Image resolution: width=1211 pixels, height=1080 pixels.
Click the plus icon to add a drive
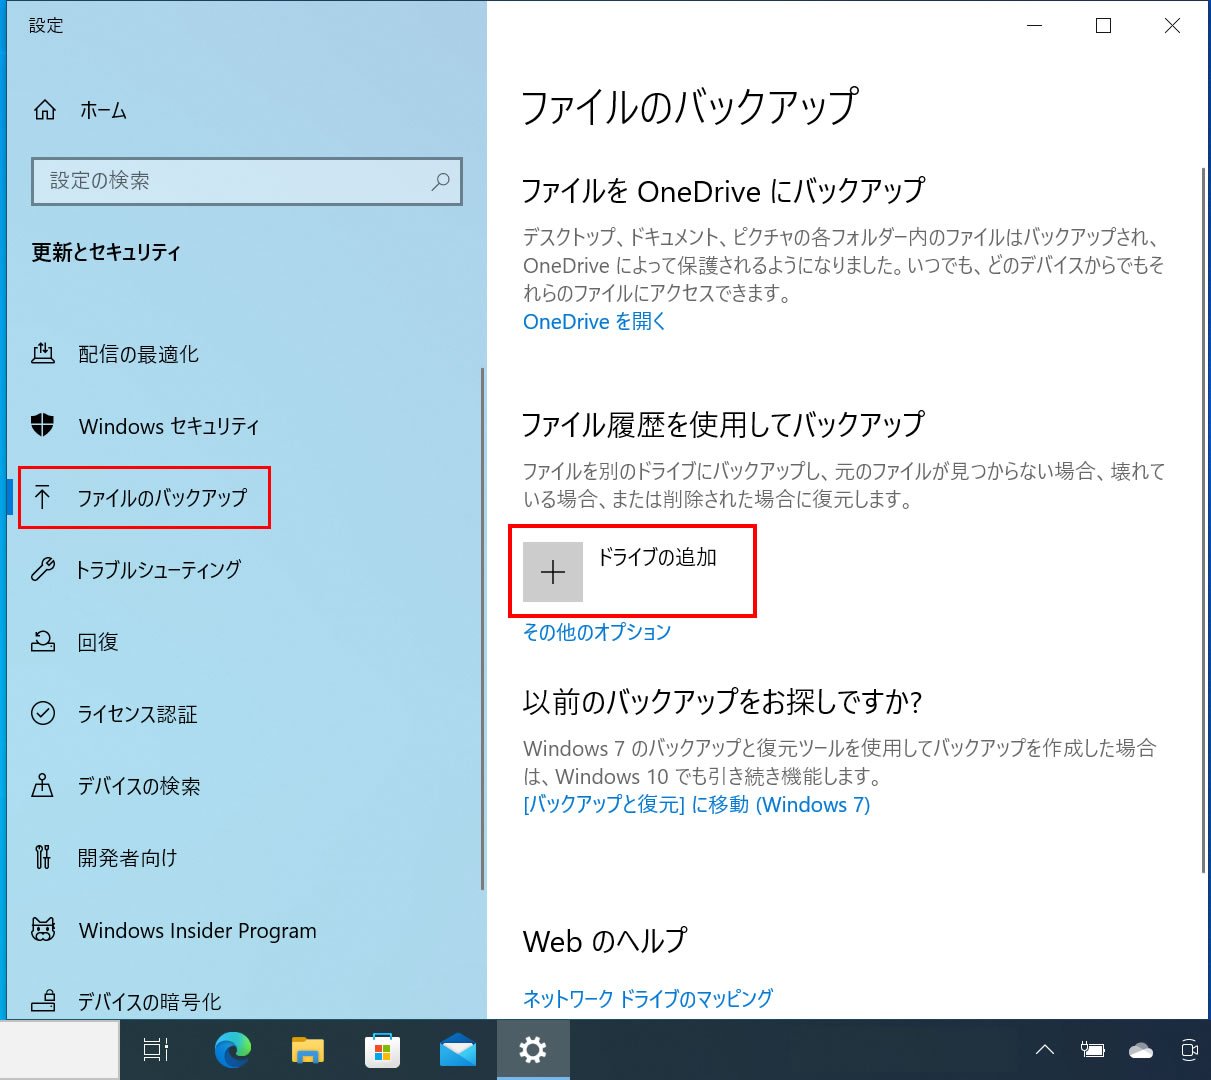[553, 572]
